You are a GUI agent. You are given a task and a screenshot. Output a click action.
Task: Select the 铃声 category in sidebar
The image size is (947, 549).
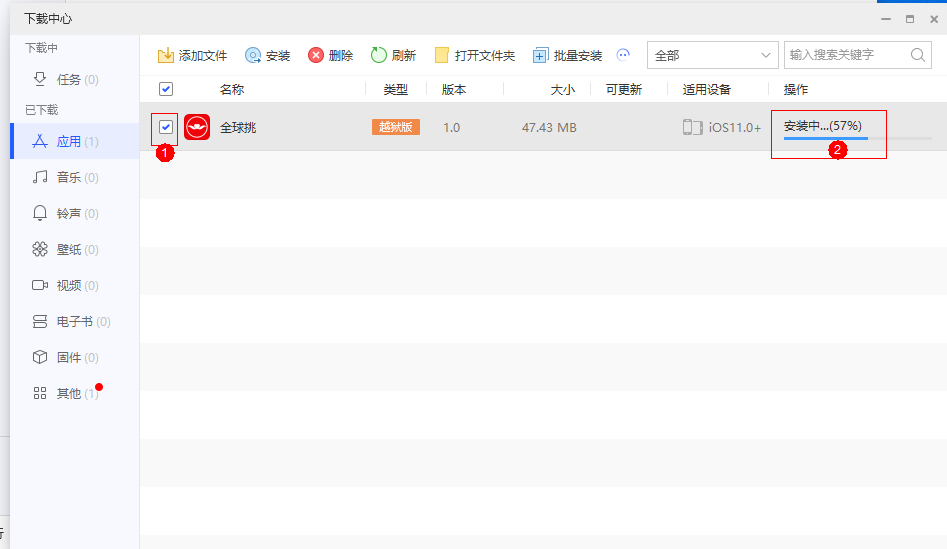point(74,213)
